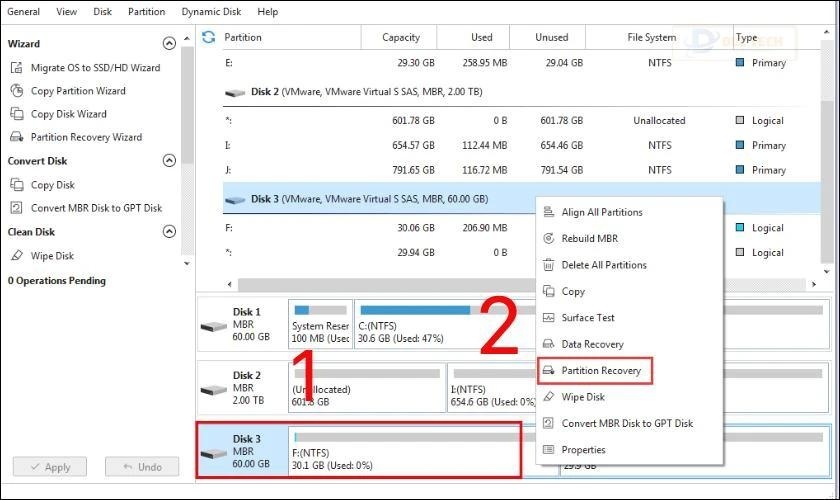The image size is (840, 500).
Task: Select partition row J: 791.65 GB
Action: tap(521, 170)
